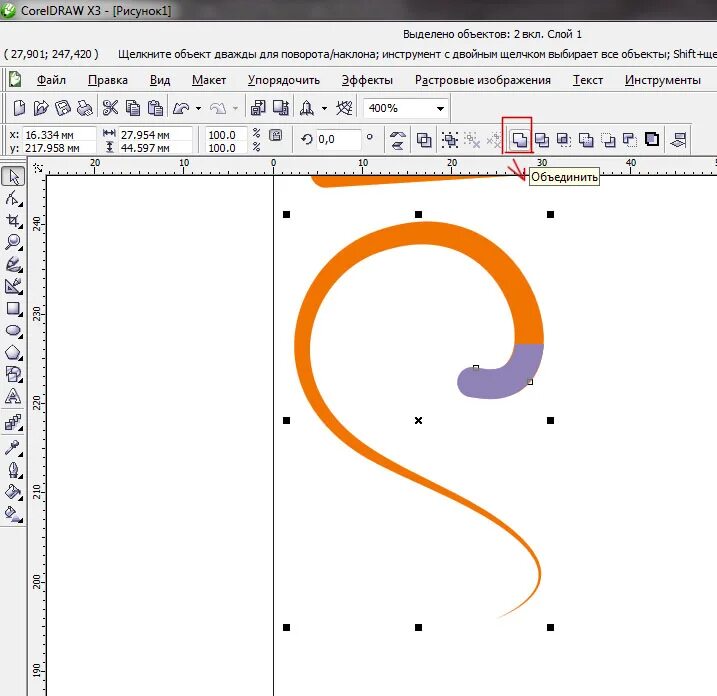The image size is (717, 696).
Task: Click the Ungroup all icon
Action: click(493, 139)
